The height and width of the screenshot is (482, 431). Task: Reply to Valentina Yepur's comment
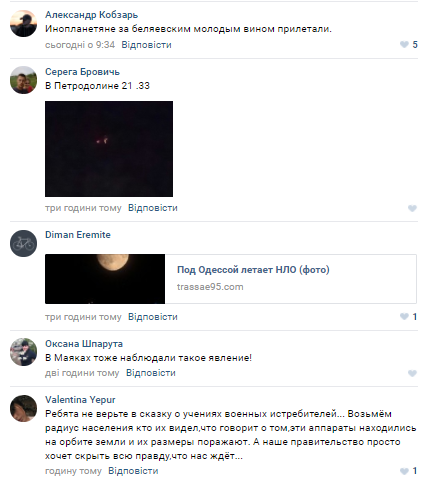(x=133, y=471)
